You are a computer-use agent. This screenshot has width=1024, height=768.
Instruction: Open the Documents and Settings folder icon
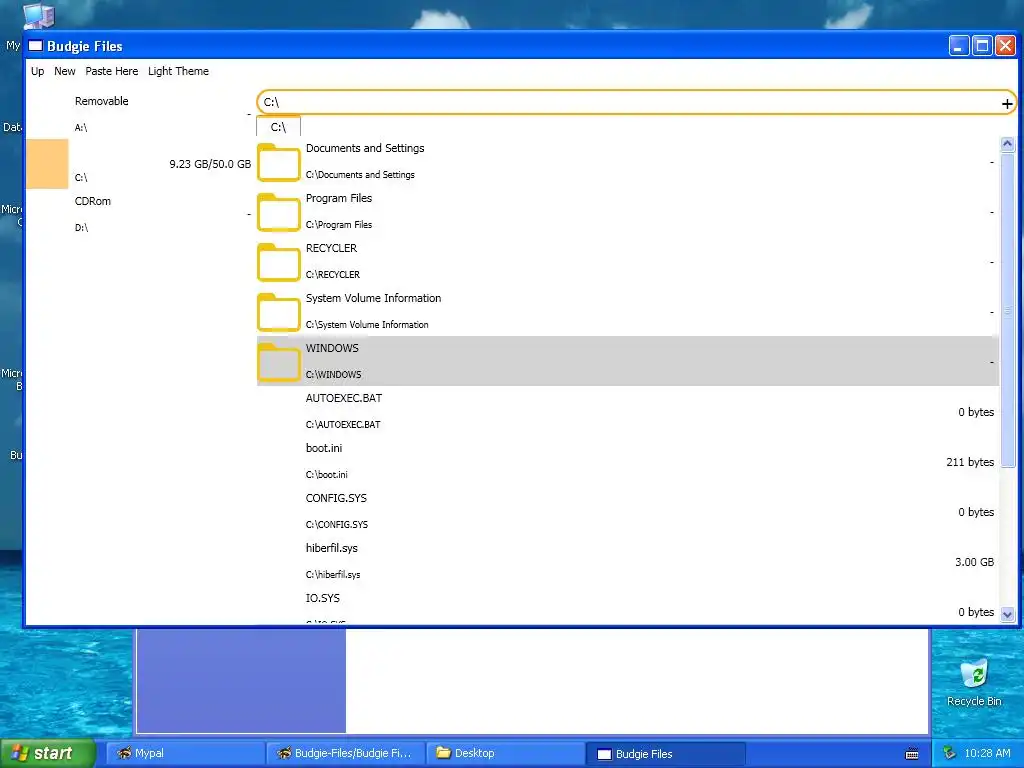coord(278,162)
